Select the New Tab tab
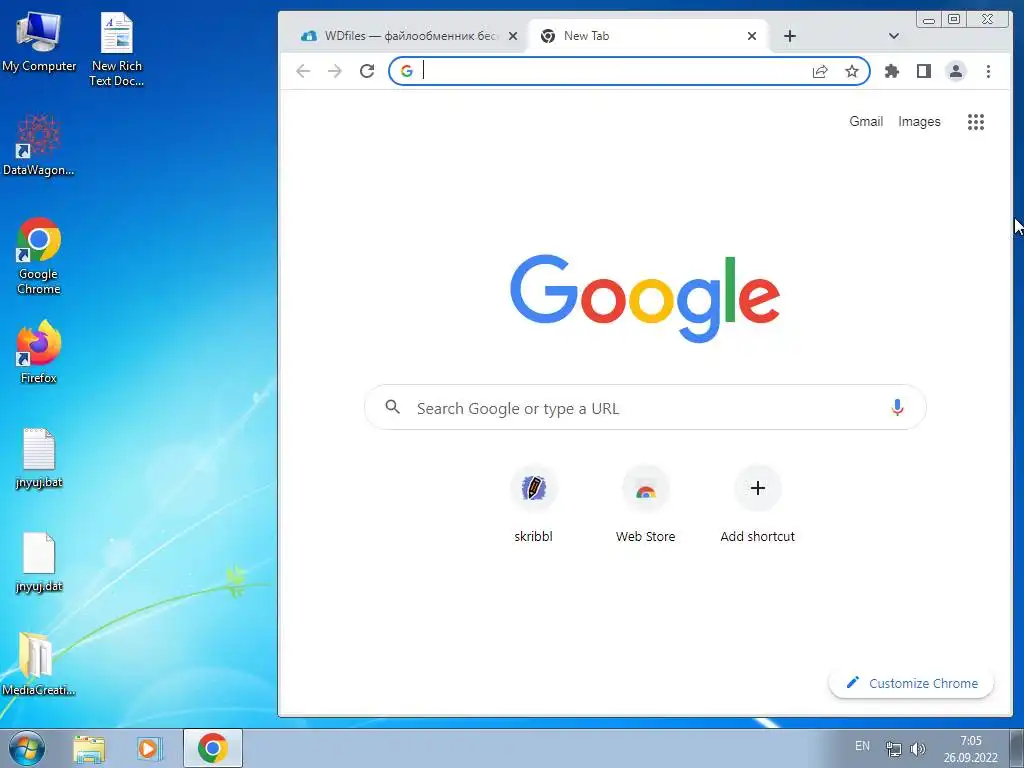The width and height of the screenshot is (1024, 768). pyautogui.click(x=647, y=36)
